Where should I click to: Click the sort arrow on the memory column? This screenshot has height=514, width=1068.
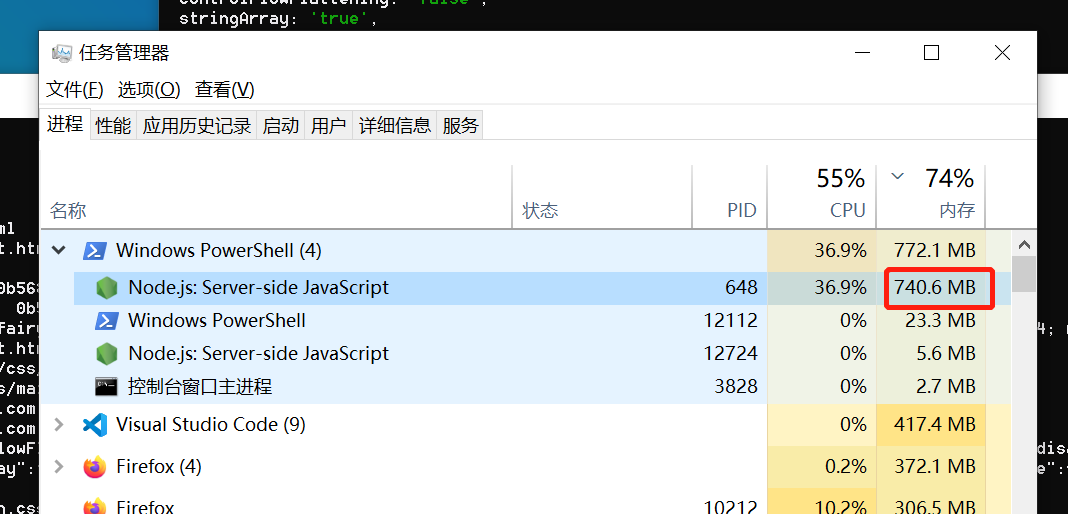(x=898, y=177)
